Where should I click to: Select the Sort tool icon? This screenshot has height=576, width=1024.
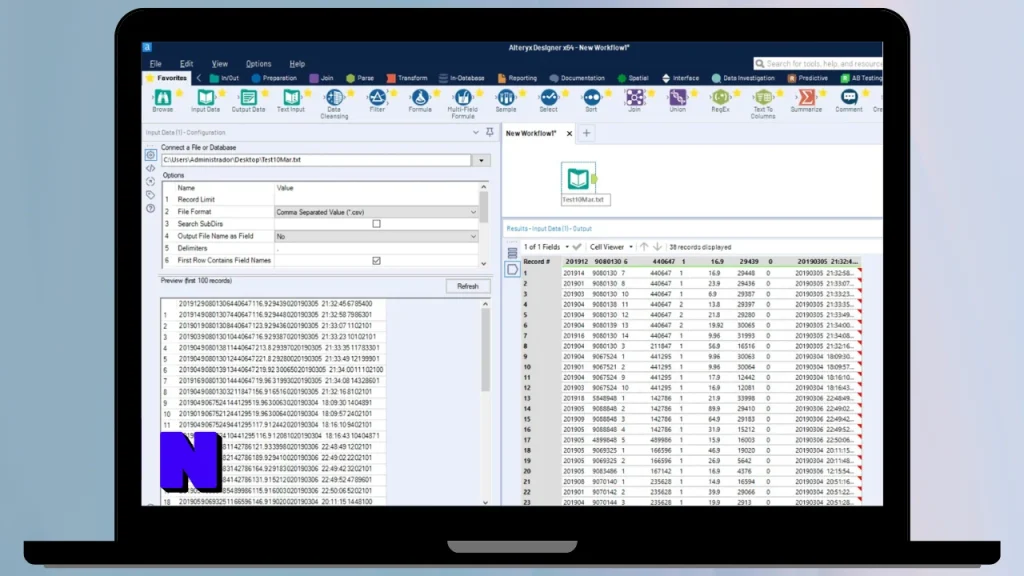(592, 99)
